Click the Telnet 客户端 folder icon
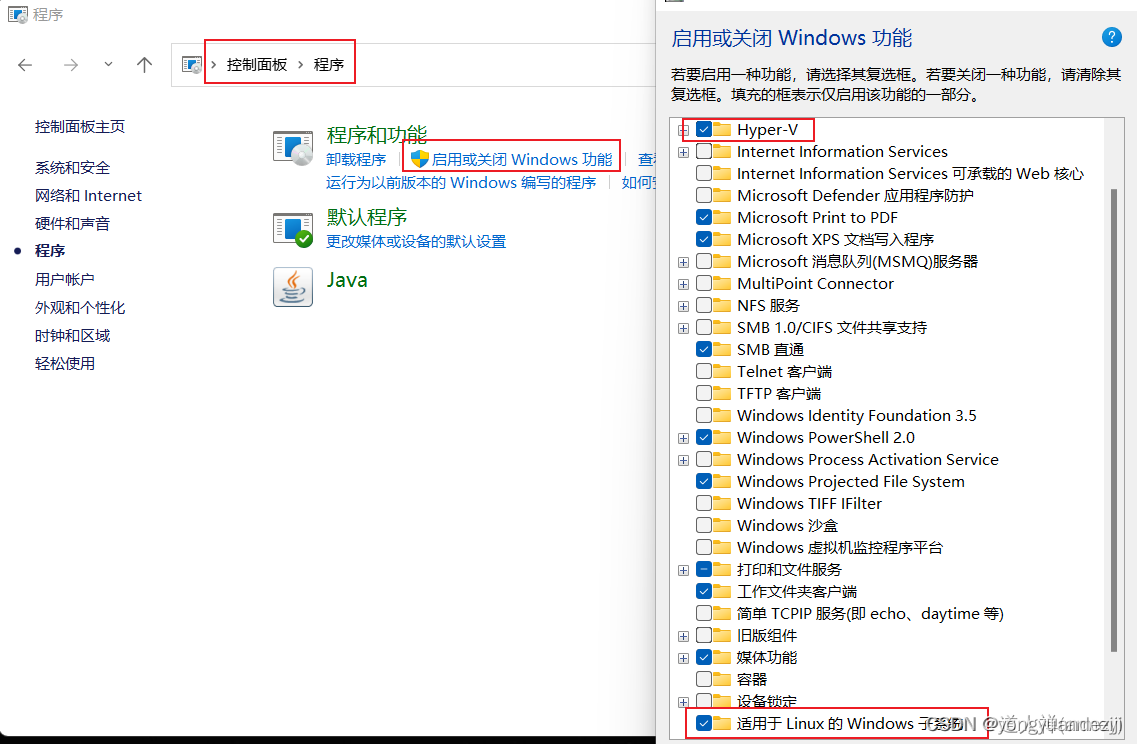Image resolution: width=1137 pixels, height=744 pixels. (x=722, y=371)
